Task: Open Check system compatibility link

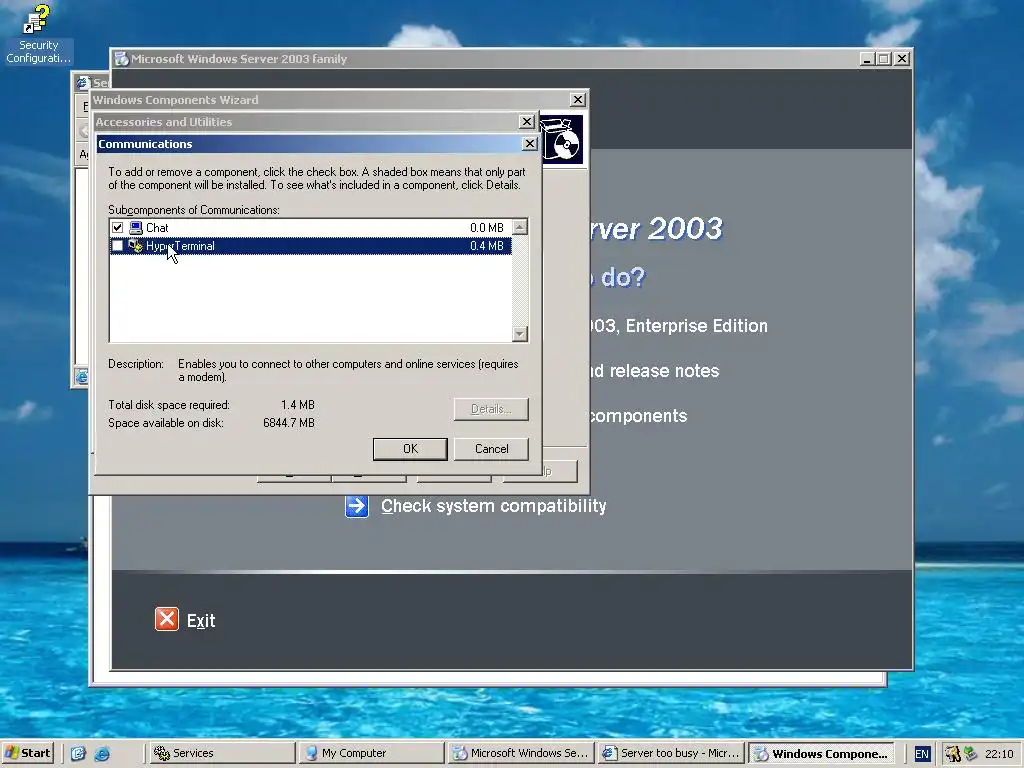Action: tap(494, 506)
